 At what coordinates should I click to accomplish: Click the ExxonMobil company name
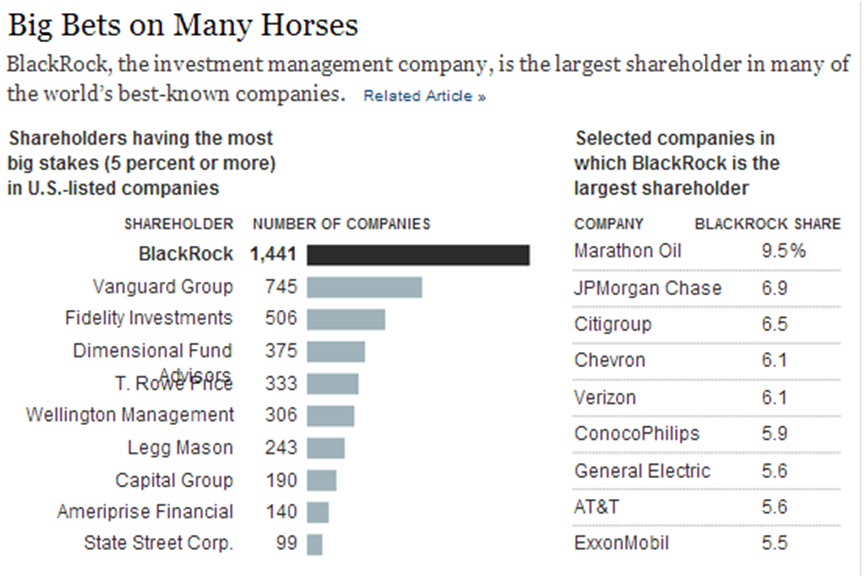click(x=621, y=544)
